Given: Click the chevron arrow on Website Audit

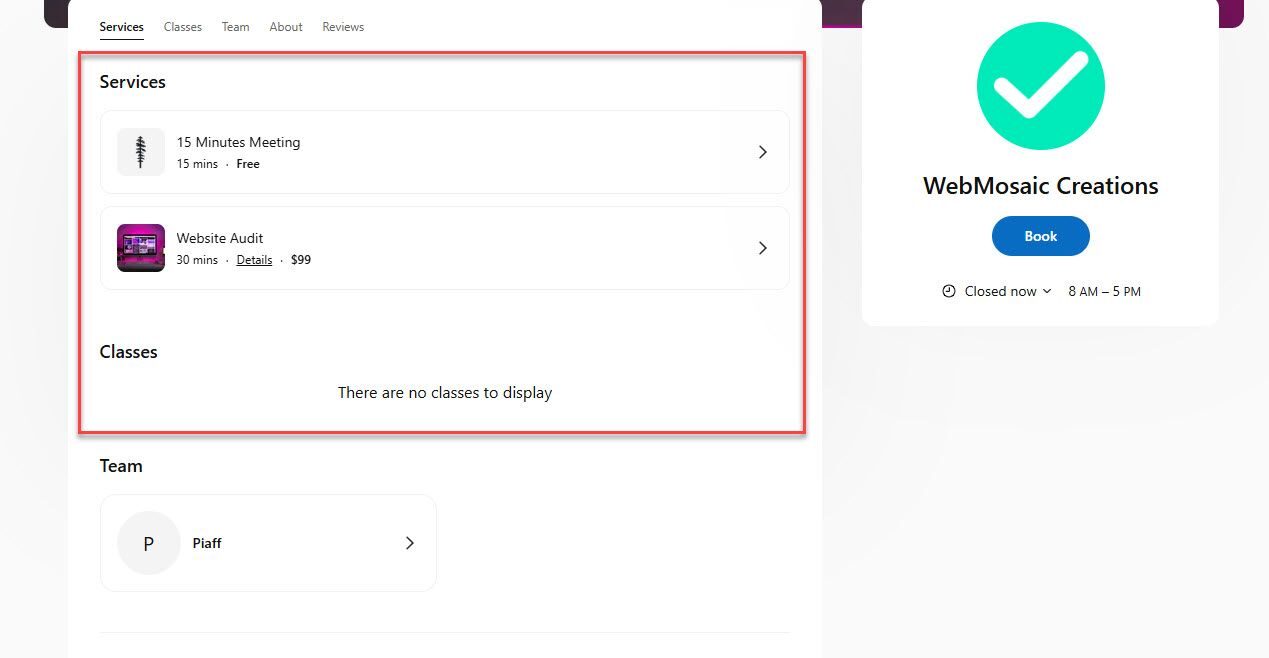Looking at the screenshot, I should 763,248.
